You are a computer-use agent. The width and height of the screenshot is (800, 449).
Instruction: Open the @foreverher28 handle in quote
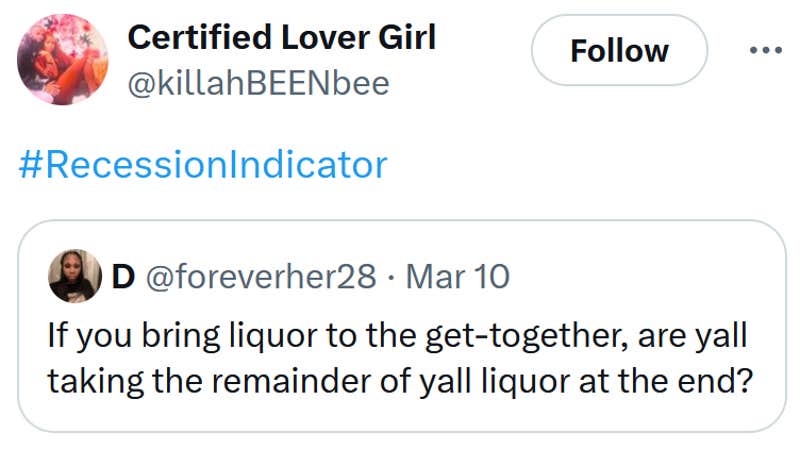[262, 276]
